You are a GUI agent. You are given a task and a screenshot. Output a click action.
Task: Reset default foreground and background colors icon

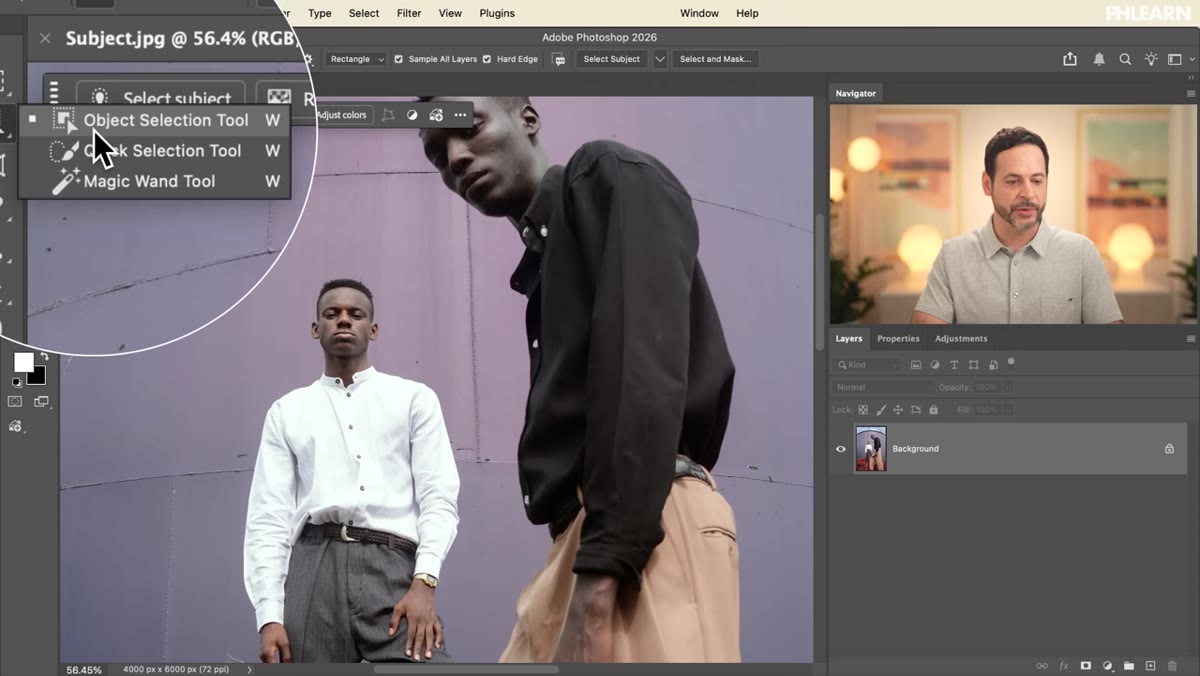pos(17,382)
